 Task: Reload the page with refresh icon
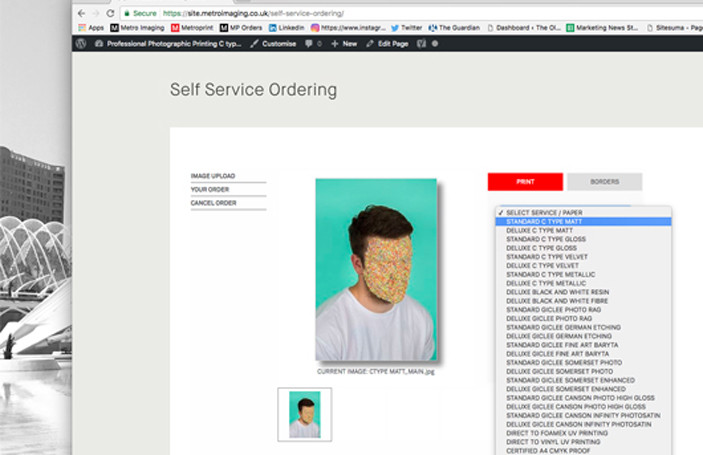(x=110, y=13)
